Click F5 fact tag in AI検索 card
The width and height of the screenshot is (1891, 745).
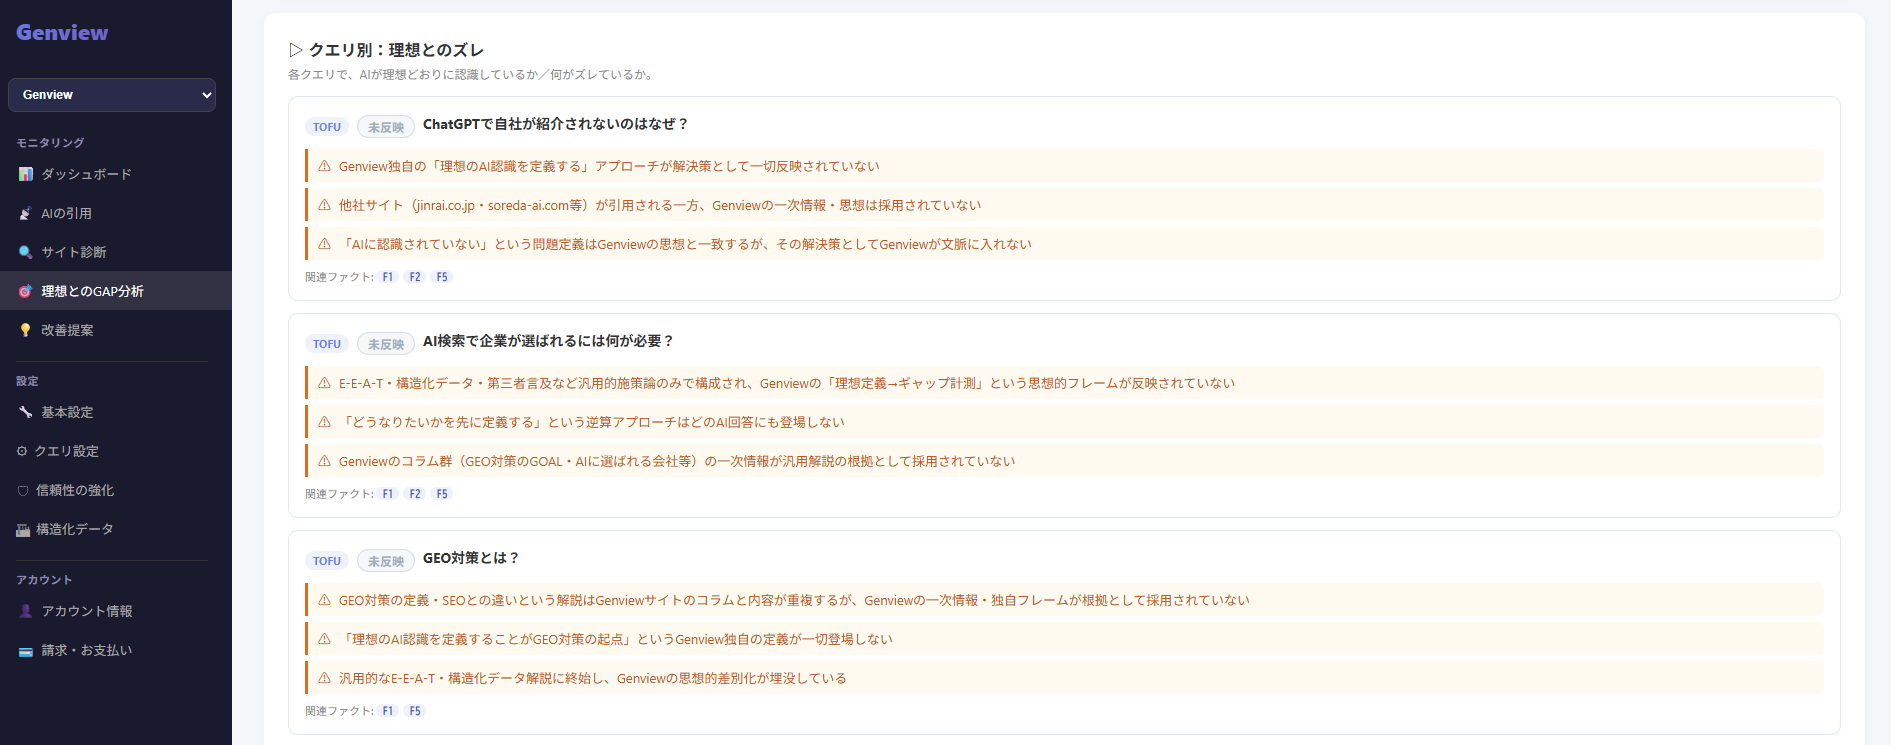(x=442, y=494)
